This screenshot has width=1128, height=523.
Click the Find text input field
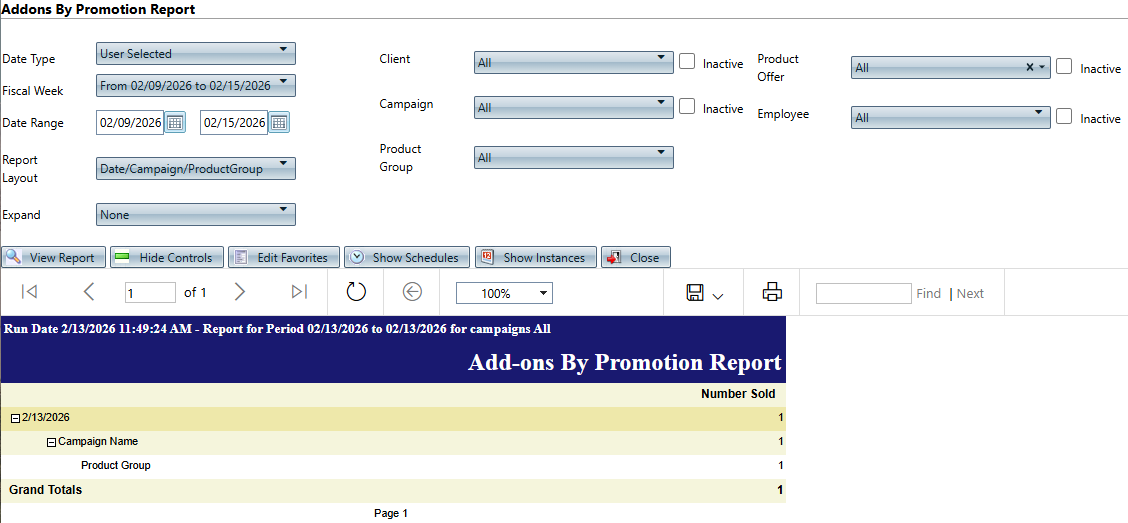(x=863, y=293)
